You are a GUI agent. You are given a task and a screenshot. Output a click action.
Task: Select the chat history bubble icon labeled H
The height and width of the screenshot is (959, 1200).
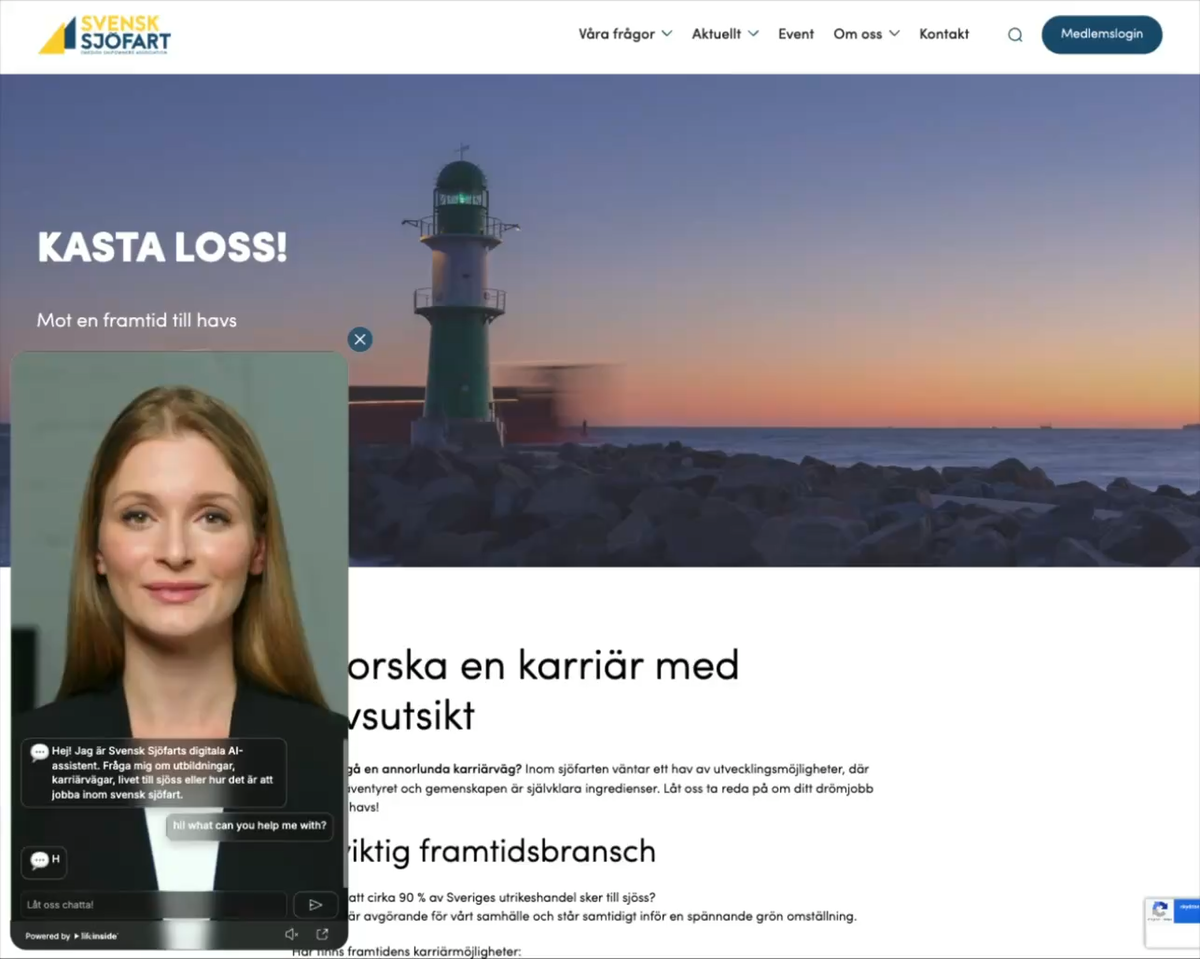pos(43,862)
